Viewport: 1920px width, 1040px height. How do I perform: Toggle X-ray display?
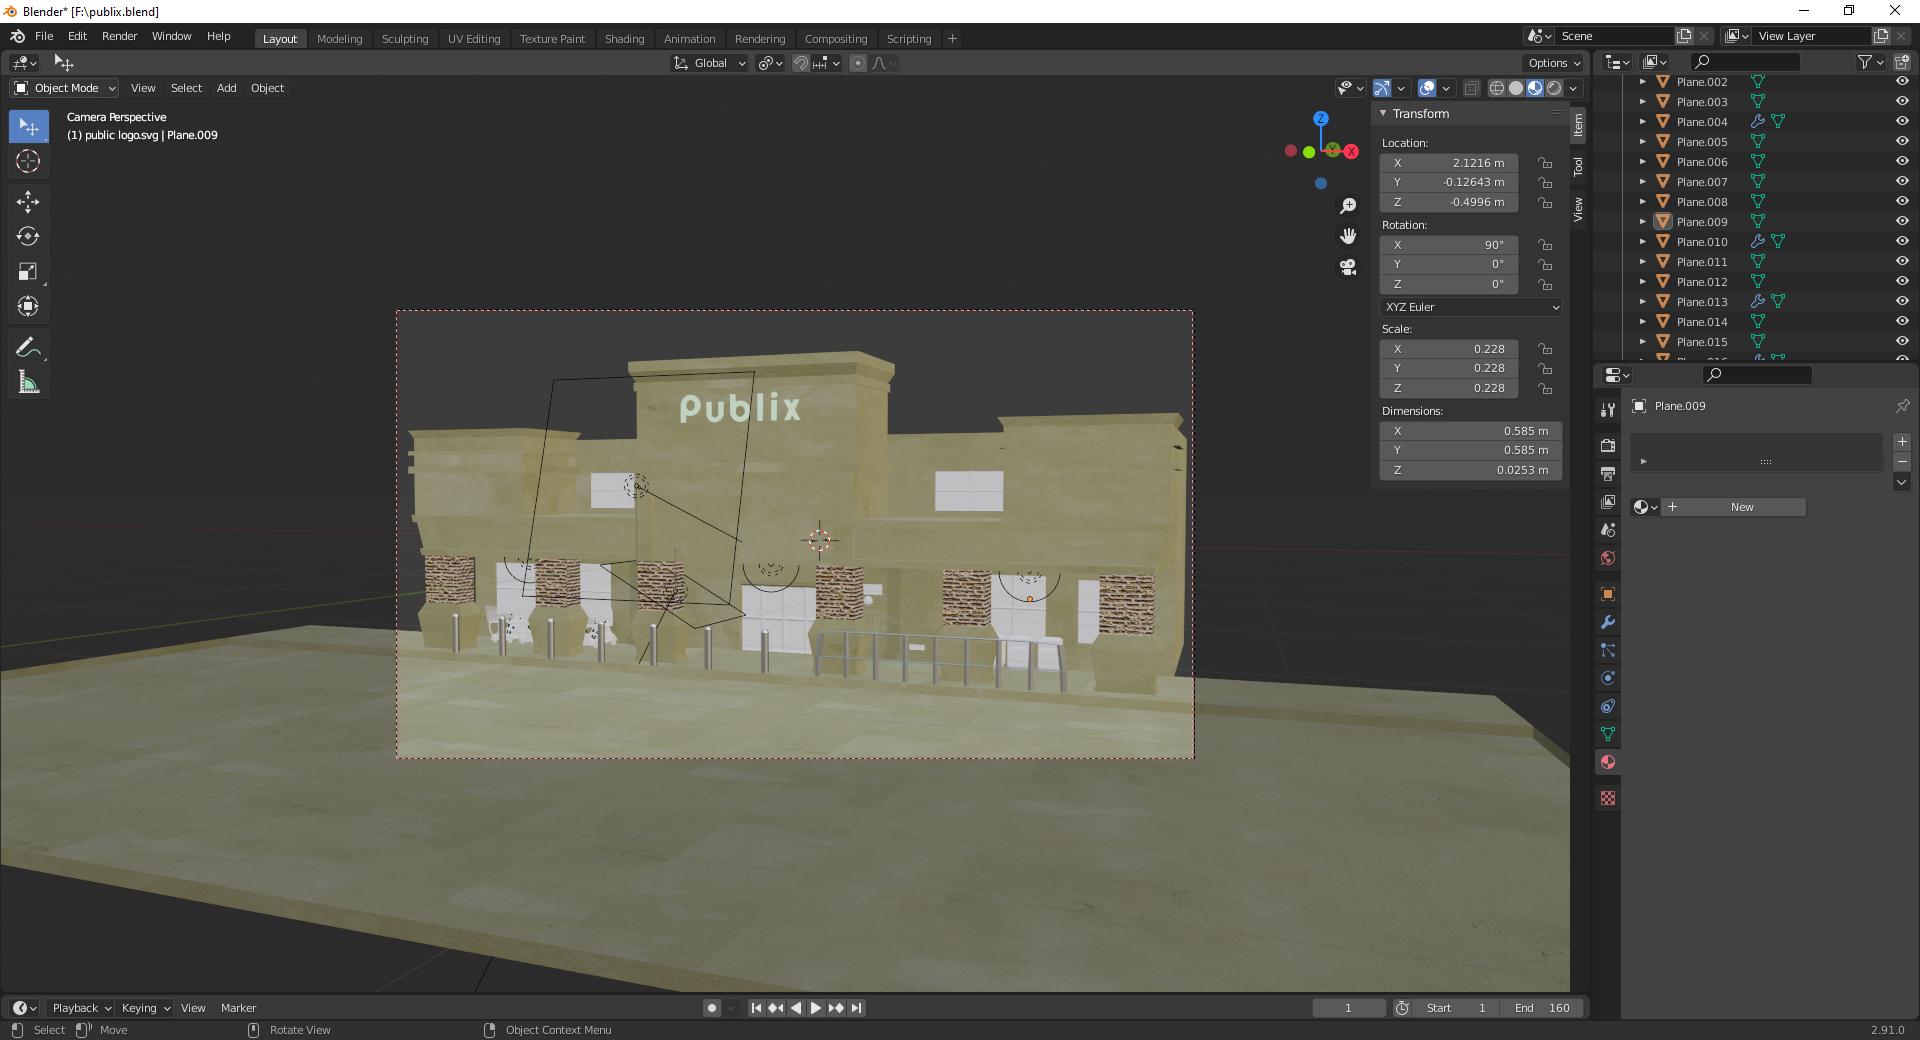pyautogui.click(x=1471, y=88)
